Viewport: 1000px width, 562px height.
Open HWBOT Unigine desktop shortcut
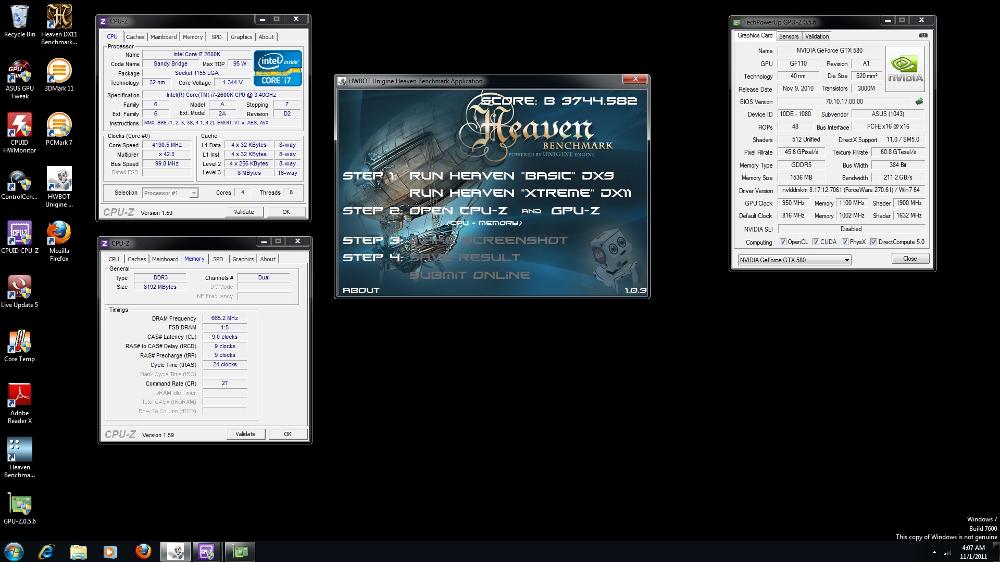click(59, 187)
